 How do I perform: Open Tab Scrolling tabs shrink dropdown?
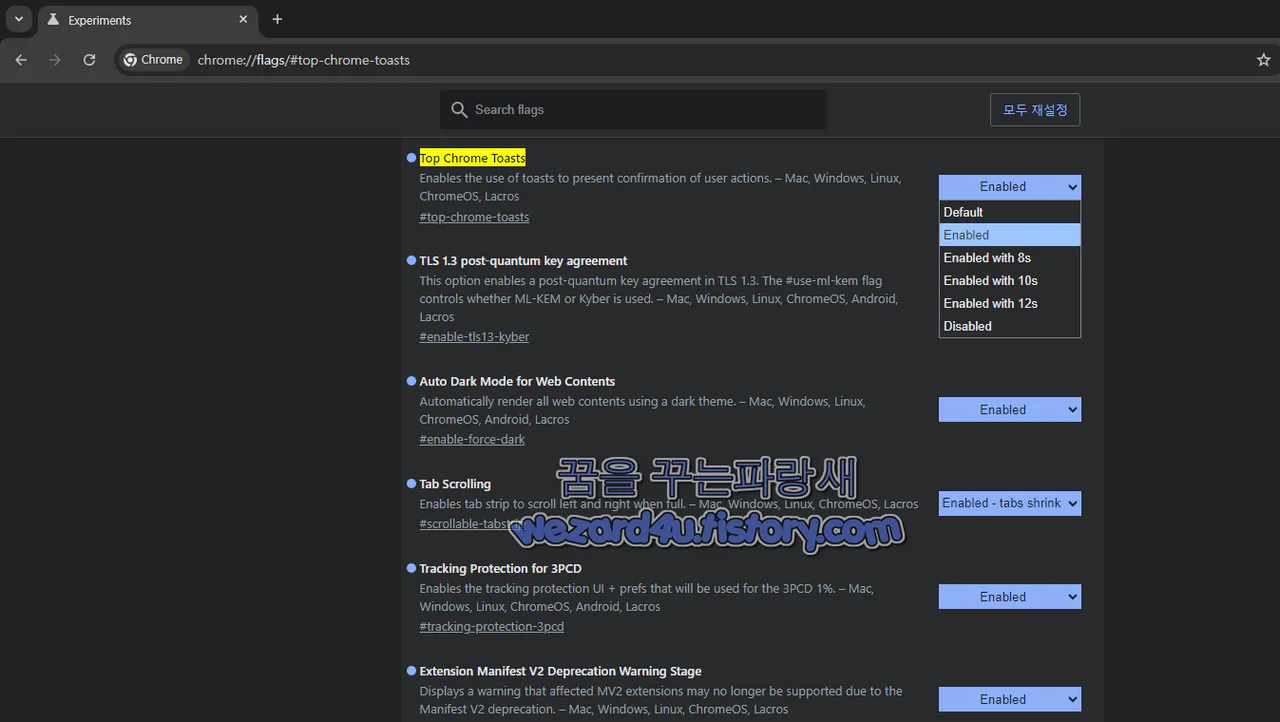1010,503
